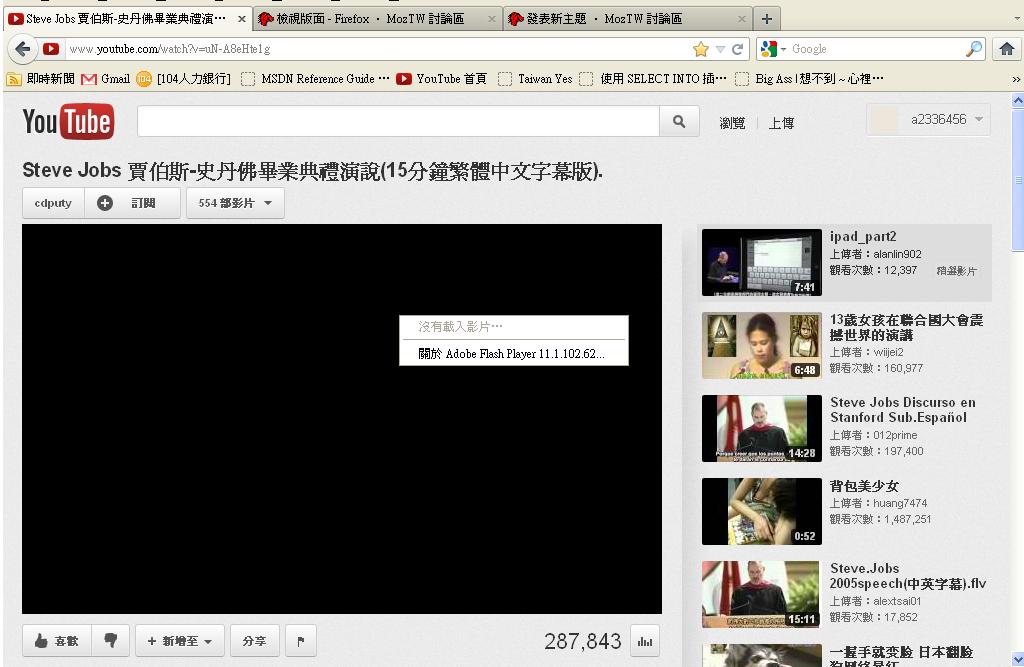Dislike the video with thumbs-down button
Screen dimensions: 1024x667
[x=111, y=641]
